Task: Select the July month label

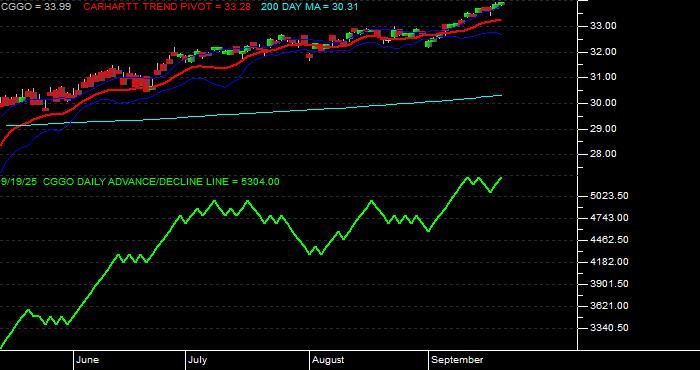Action: coord(197,360)
